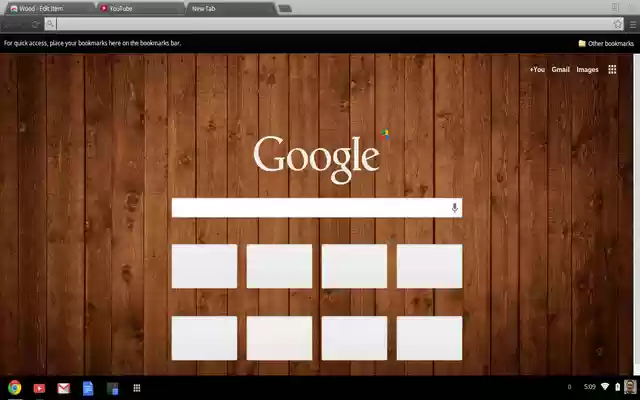The height and width of the screenshot is (400, 640).
Task: Open the Chrome hamburger menu
Action: click(633, 25)
